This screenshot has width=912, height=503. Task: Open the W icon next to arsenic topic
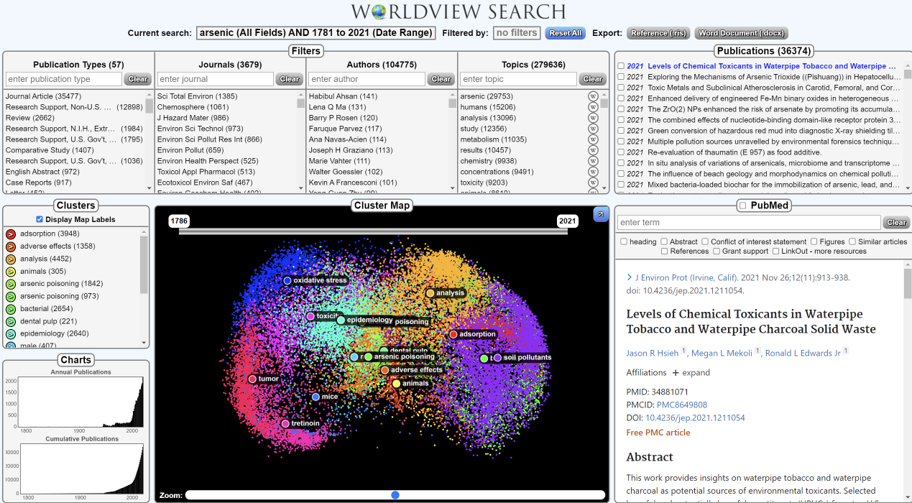pos(593,97)
